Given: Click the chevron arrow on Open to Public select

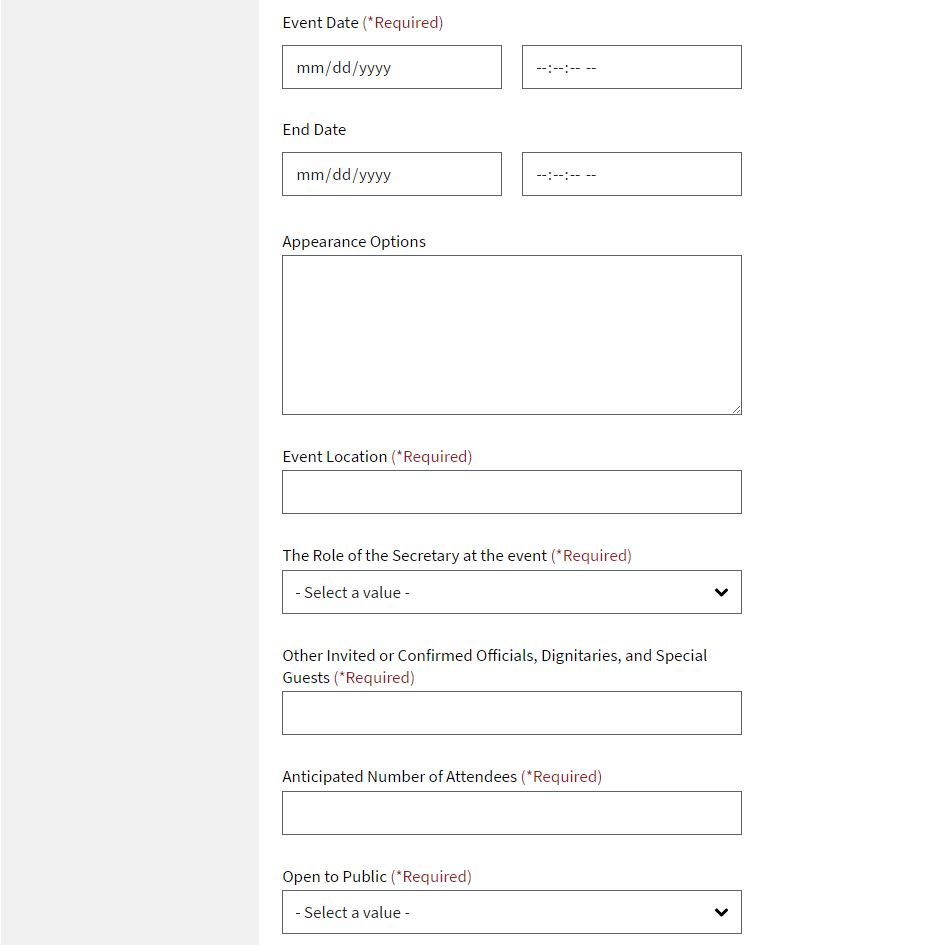Looking at the screenshot, I should click(721, 912).
